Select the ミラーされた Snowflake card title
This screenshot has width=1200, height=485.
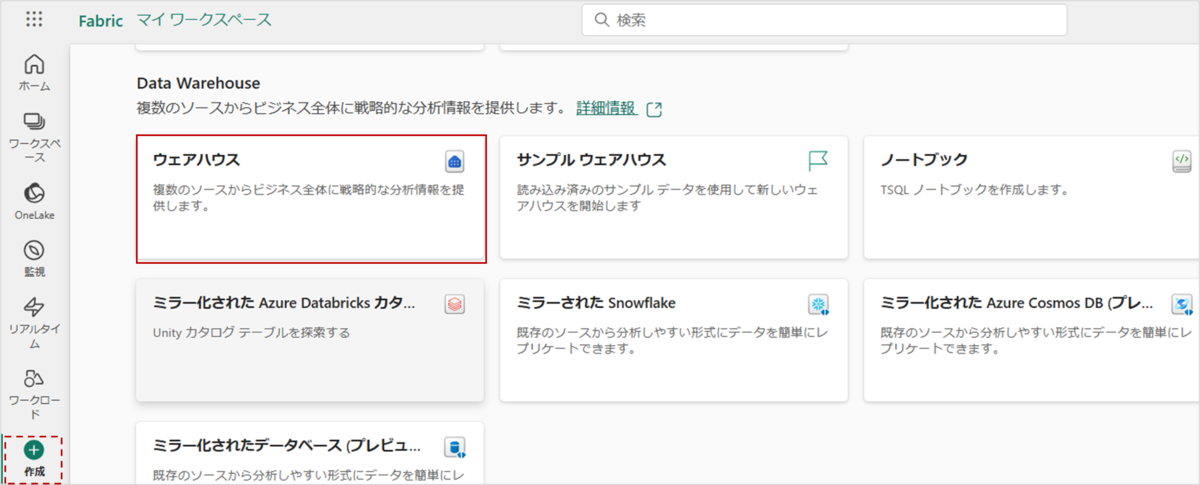click(597, 303)
